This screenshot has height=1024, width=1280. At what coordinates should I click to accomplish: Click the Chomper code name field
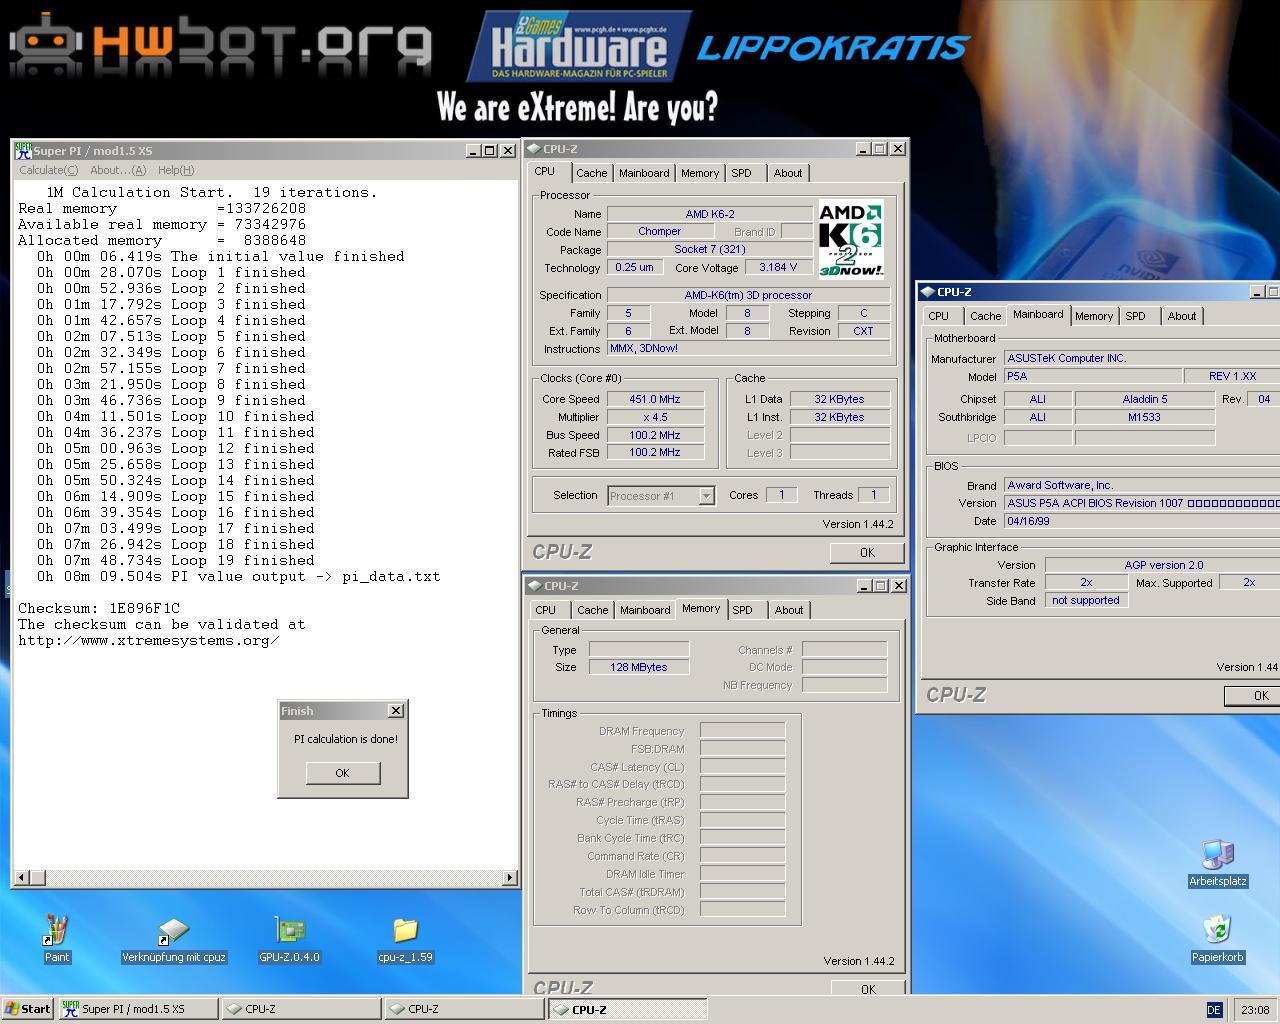tap(659, 232)
